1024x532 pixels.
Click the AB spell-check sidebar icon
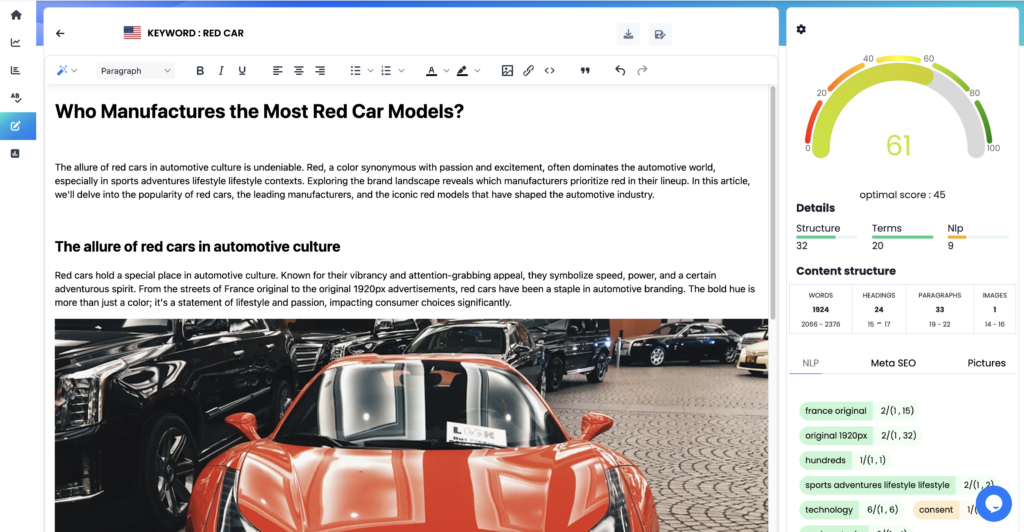[16, 98]
